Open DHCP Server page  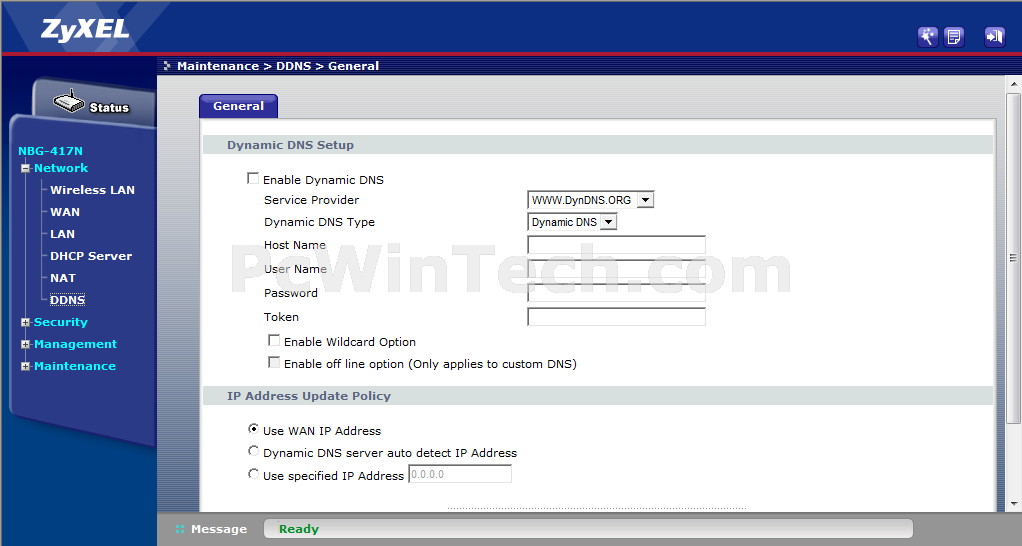click(91, 256)
